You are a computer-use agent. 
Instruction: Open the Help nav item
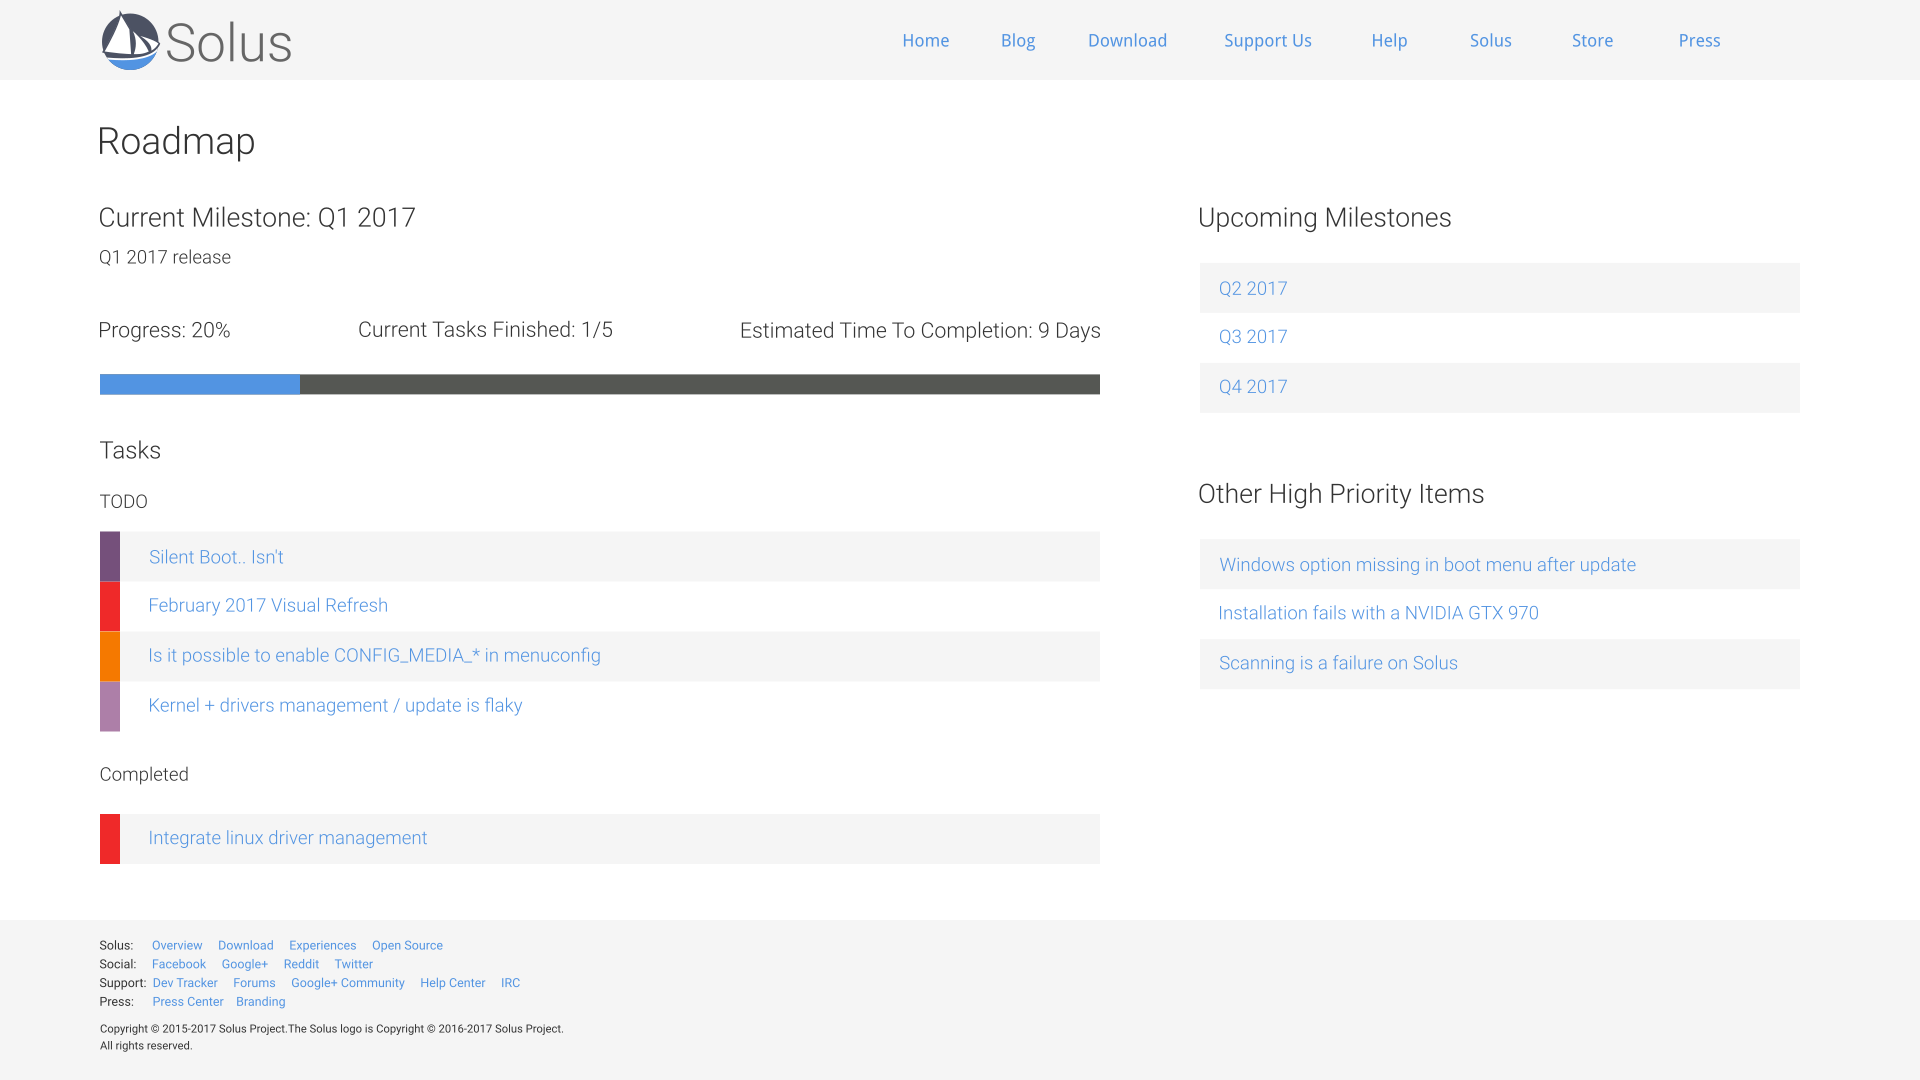[1389, 41]
